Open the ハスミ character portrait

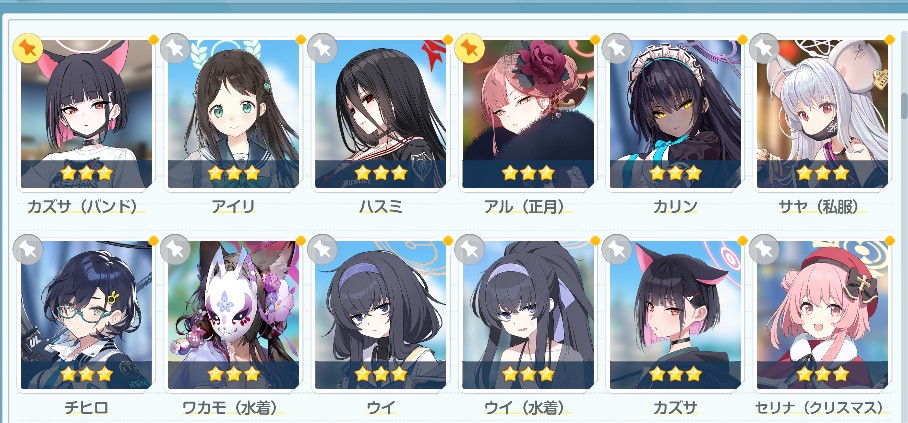pyautogui.click(x=380, y=114)
